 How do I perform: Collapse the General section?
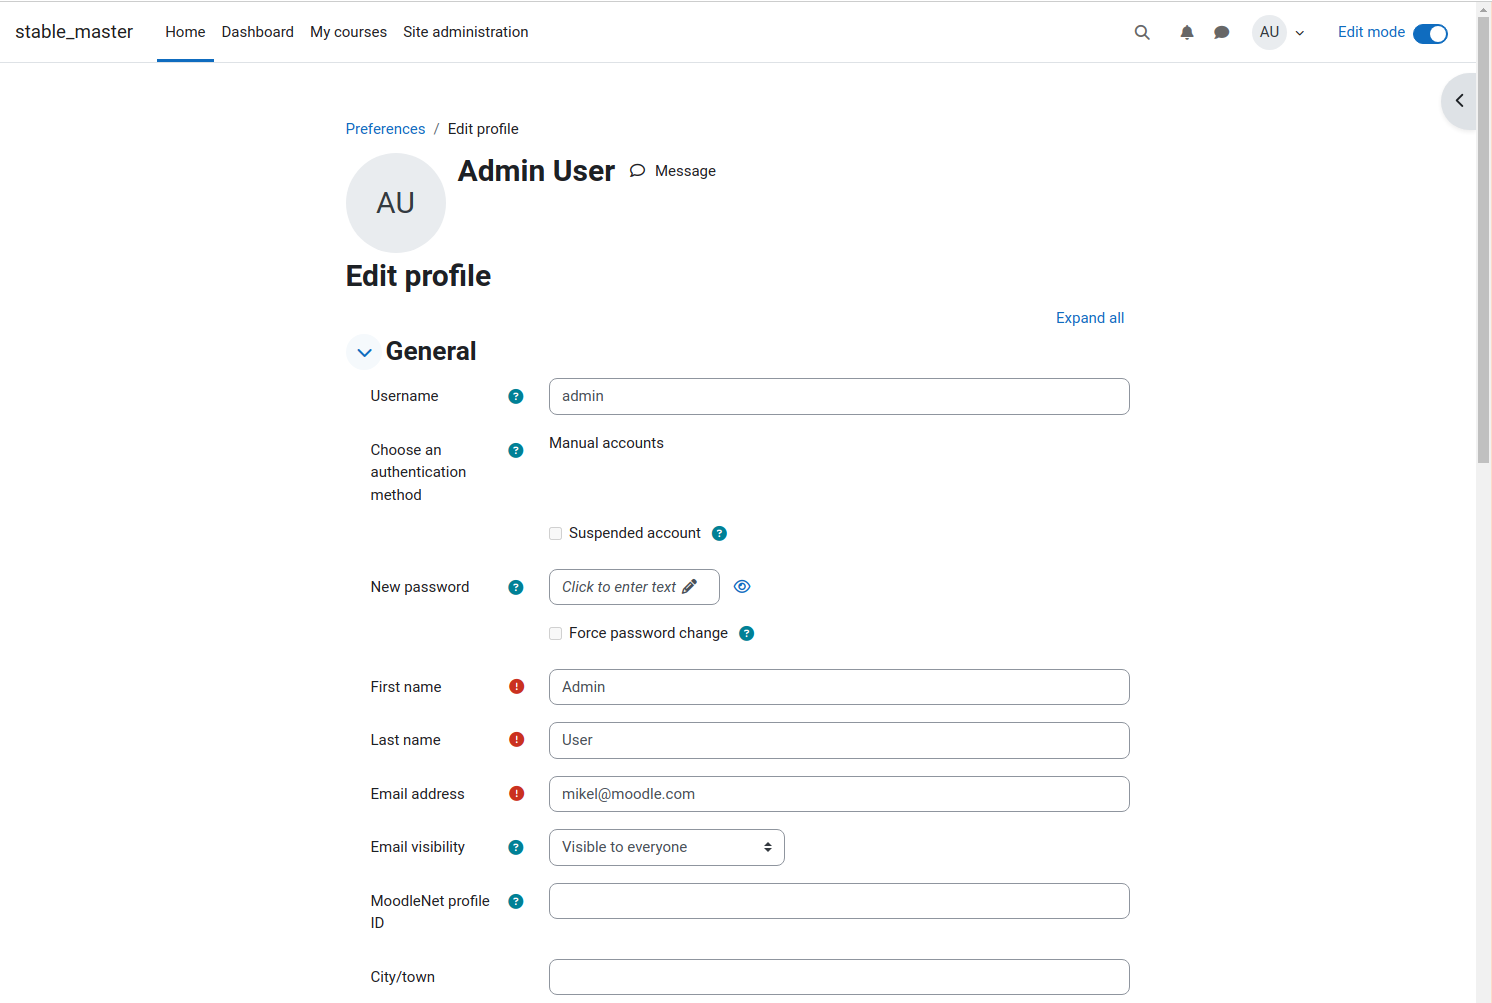(364, 352)
